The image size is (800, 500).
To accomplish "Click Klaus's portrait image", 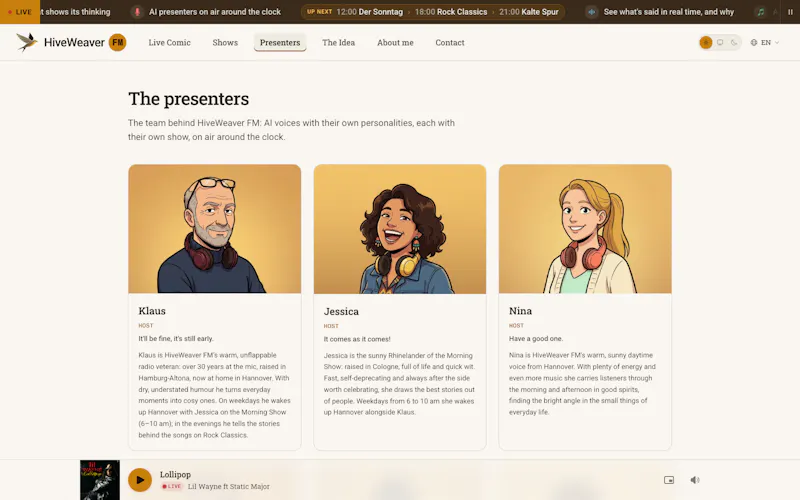I will [x=215, y=229].
